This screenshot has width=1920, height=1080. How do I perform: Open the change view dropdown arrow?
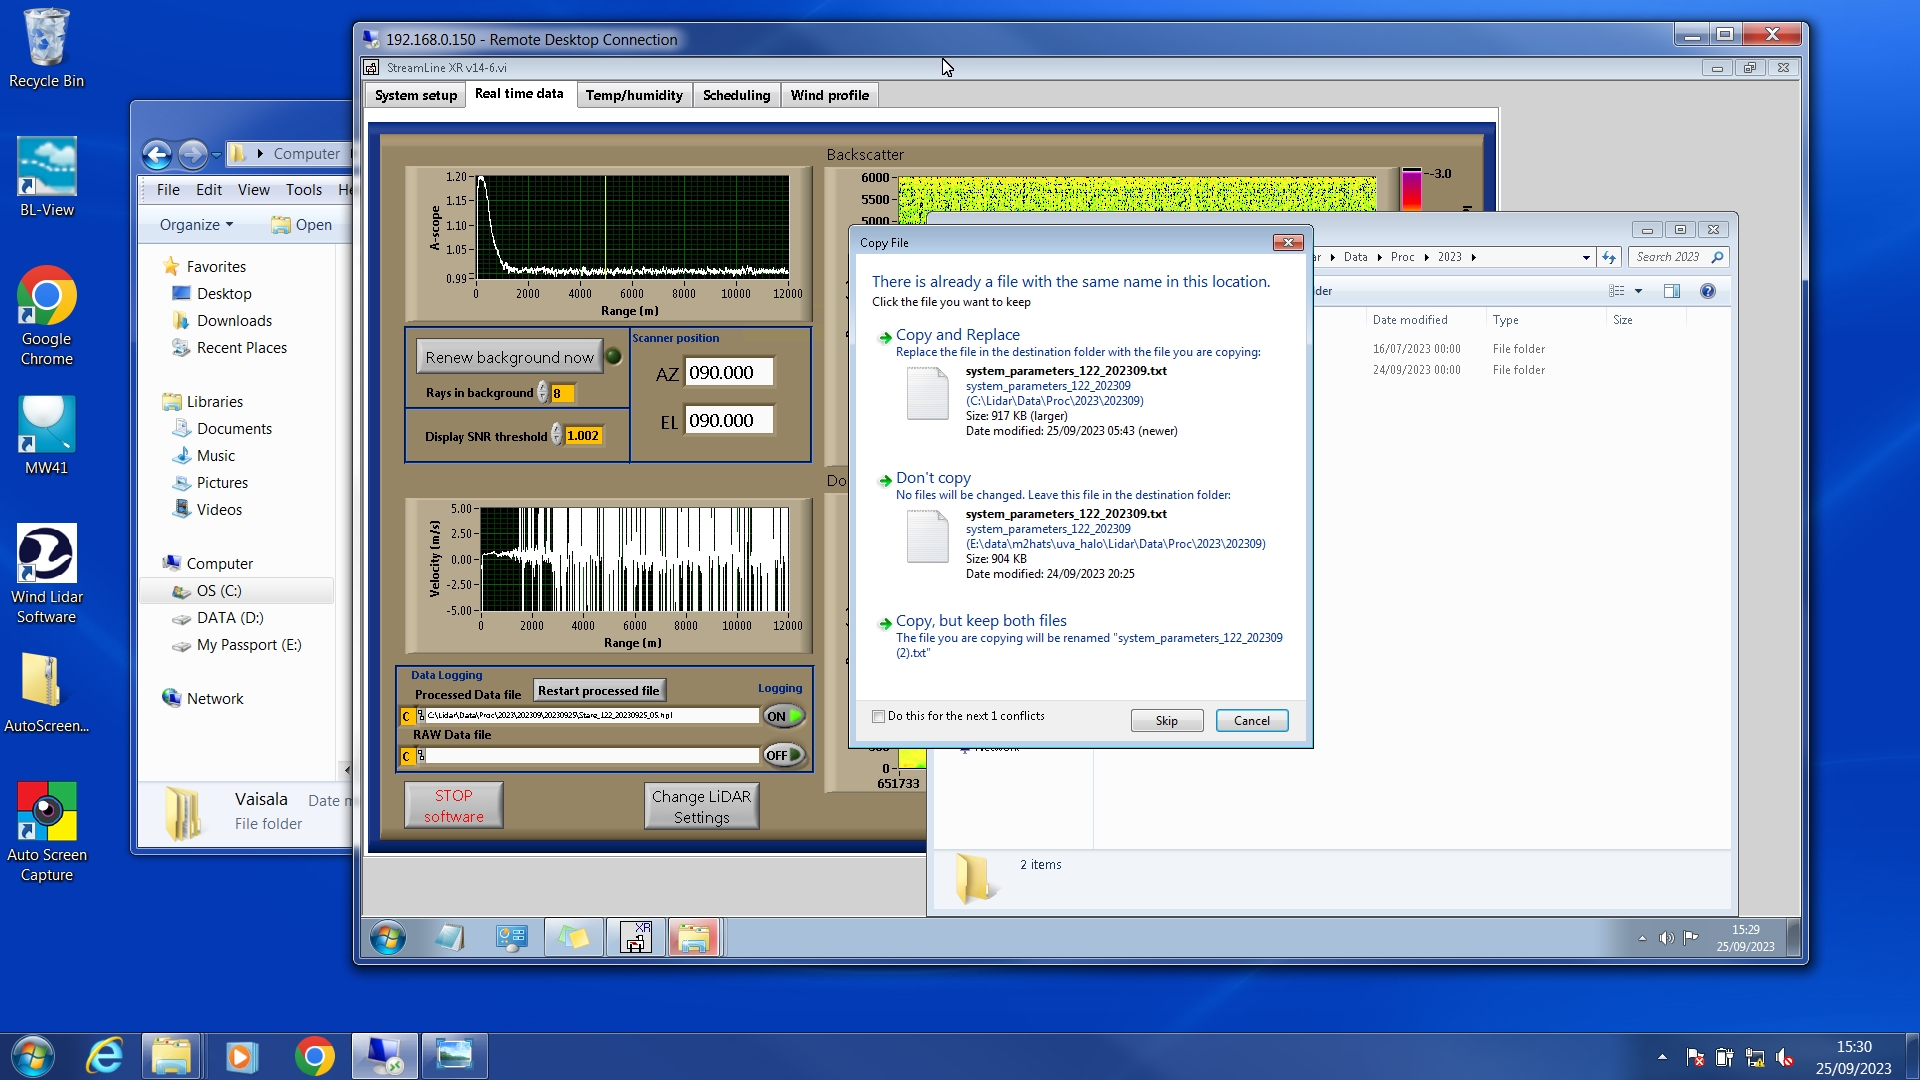click(x=1638, y=291)
